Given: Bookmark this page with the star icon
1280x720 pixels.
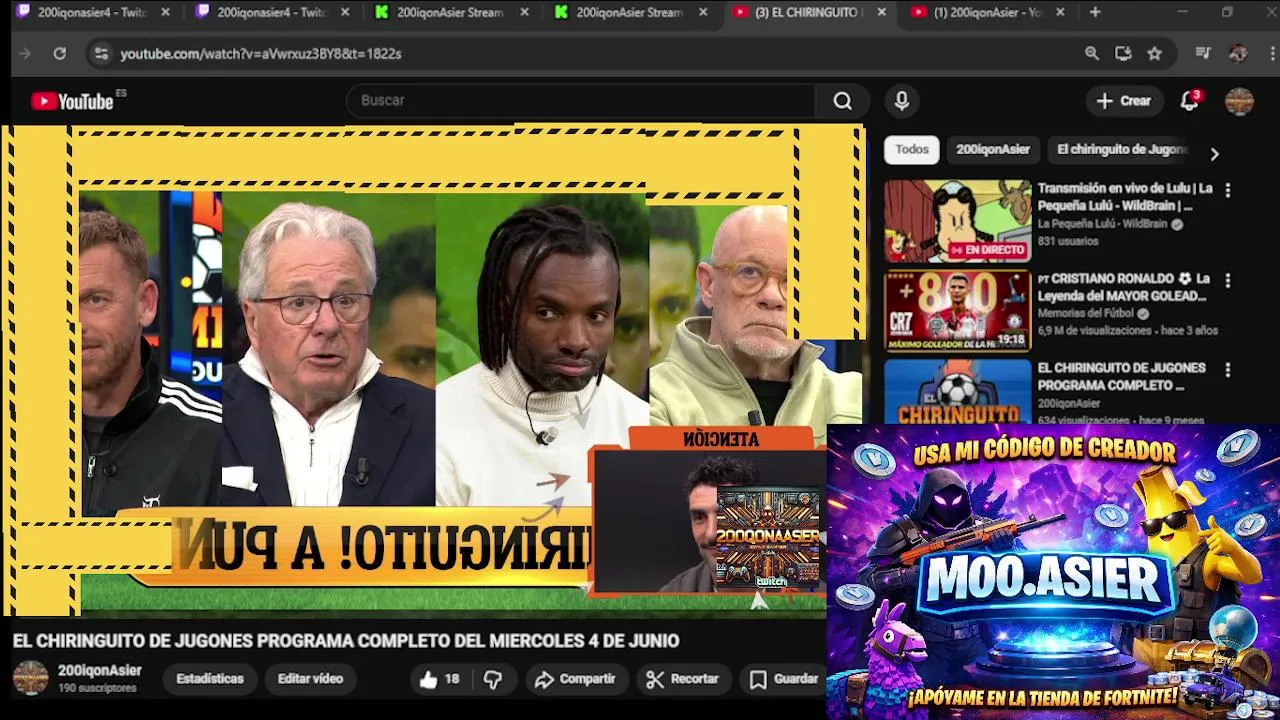Looking at the screenshot, I should tap(1155, 53).
